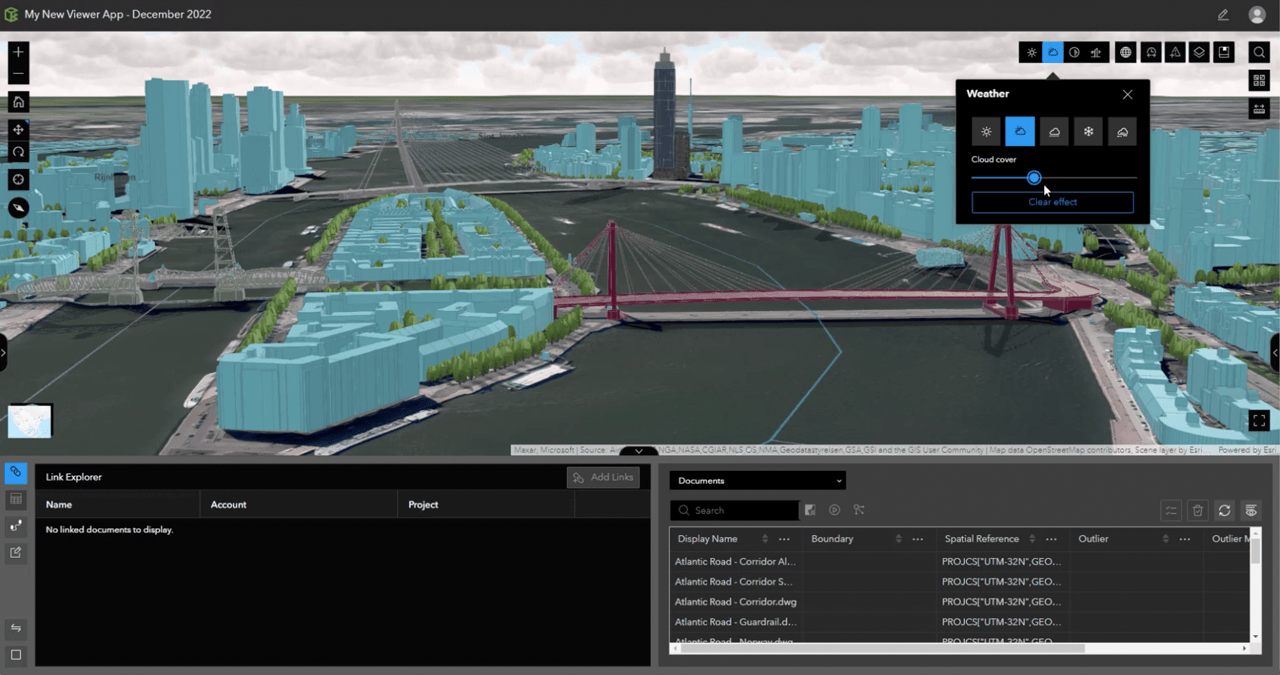Image resolution: width=1280 pixels, height=675 pixels.
Task: Open the slides bookmark tool
Action: (1223, 52)
